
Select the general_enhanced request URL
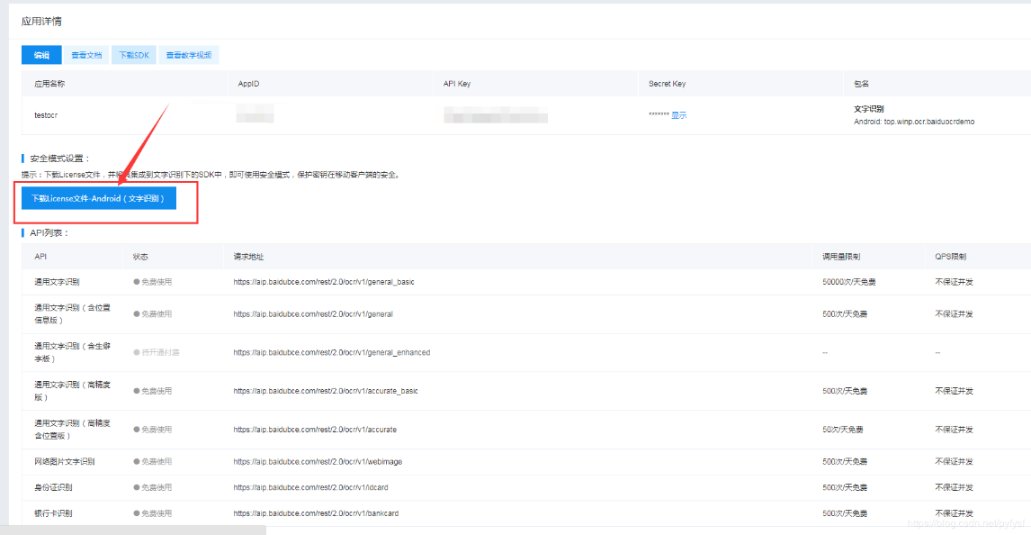(x=331, y=352)
